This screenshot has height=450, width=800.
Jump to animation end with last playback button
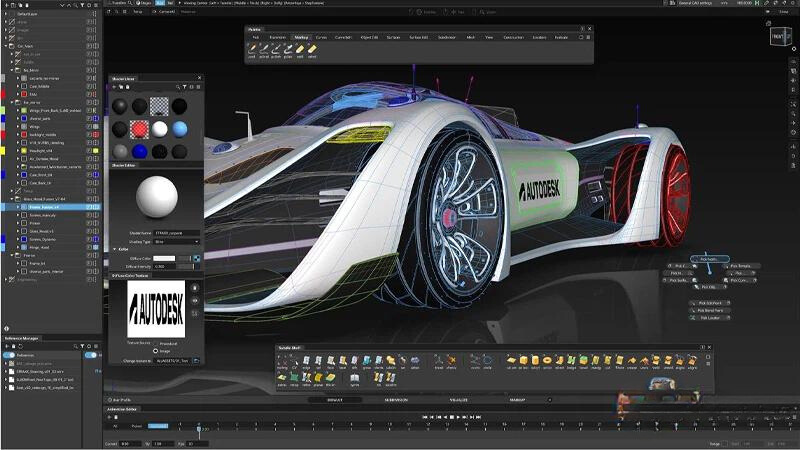click(x=479, y=417)
